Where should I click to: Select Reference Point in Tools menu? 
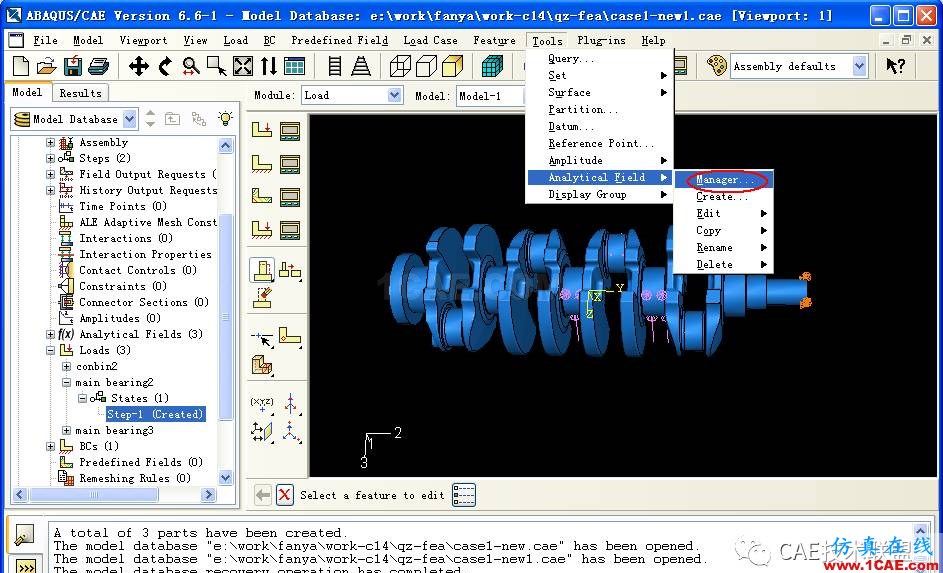[x=599, y=143]
